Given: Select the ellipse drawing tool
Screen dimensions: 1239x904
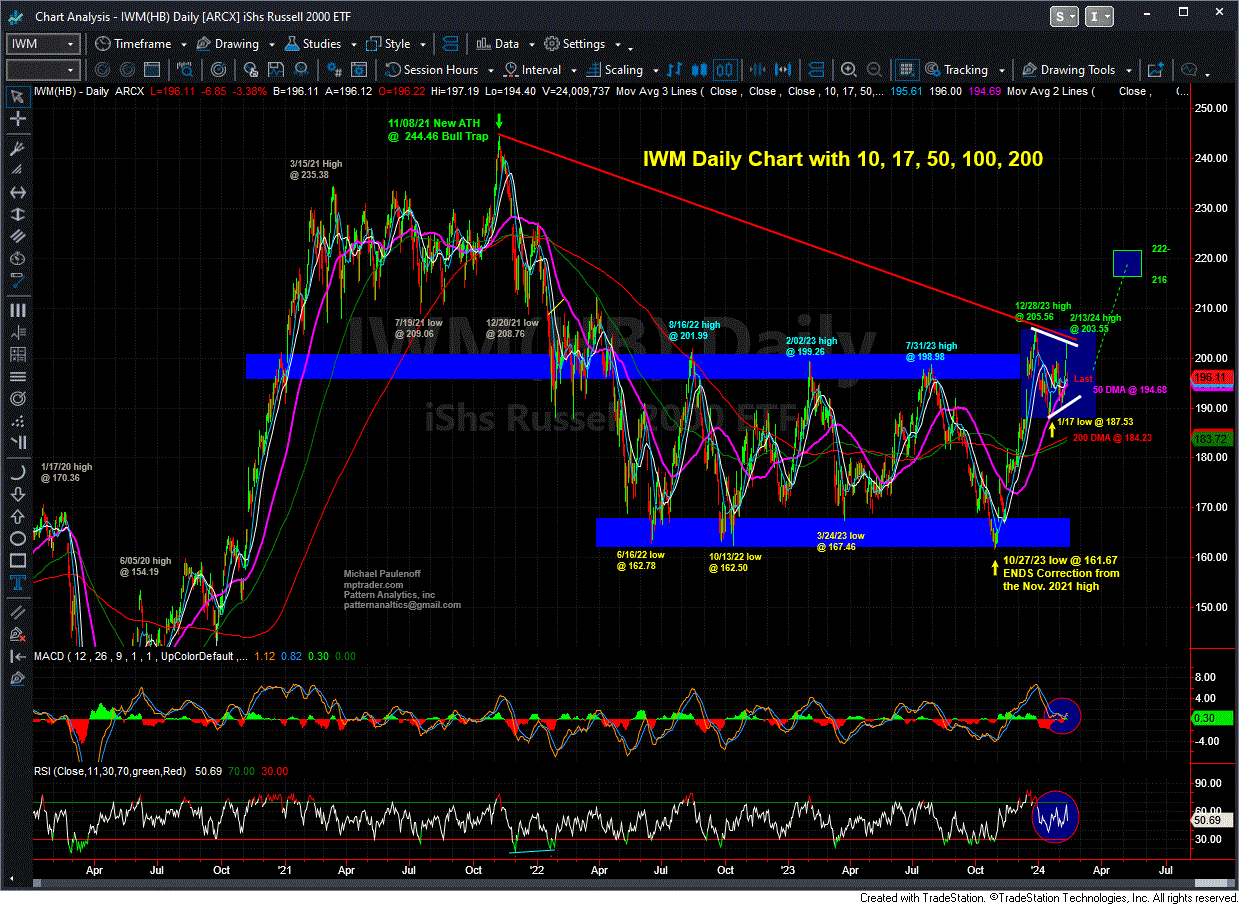Looking at the screenshot, I should click(17, 539).
